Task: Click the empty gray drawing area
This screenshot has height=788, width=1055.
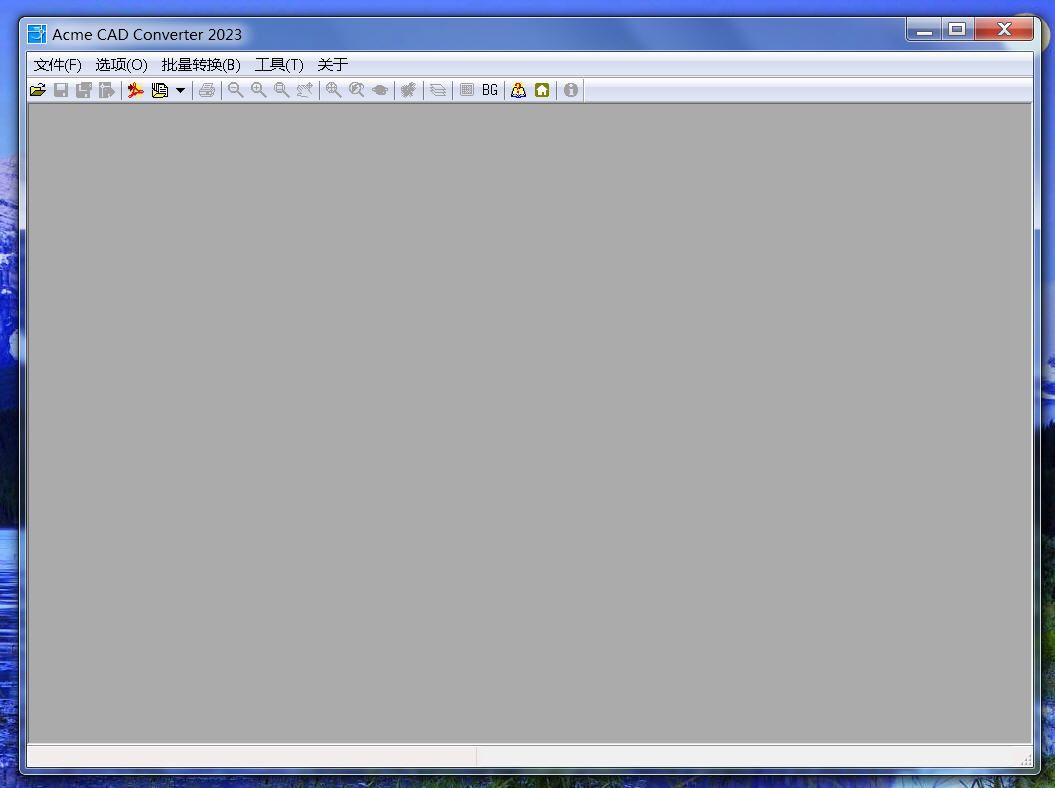Action: (529, 422)
